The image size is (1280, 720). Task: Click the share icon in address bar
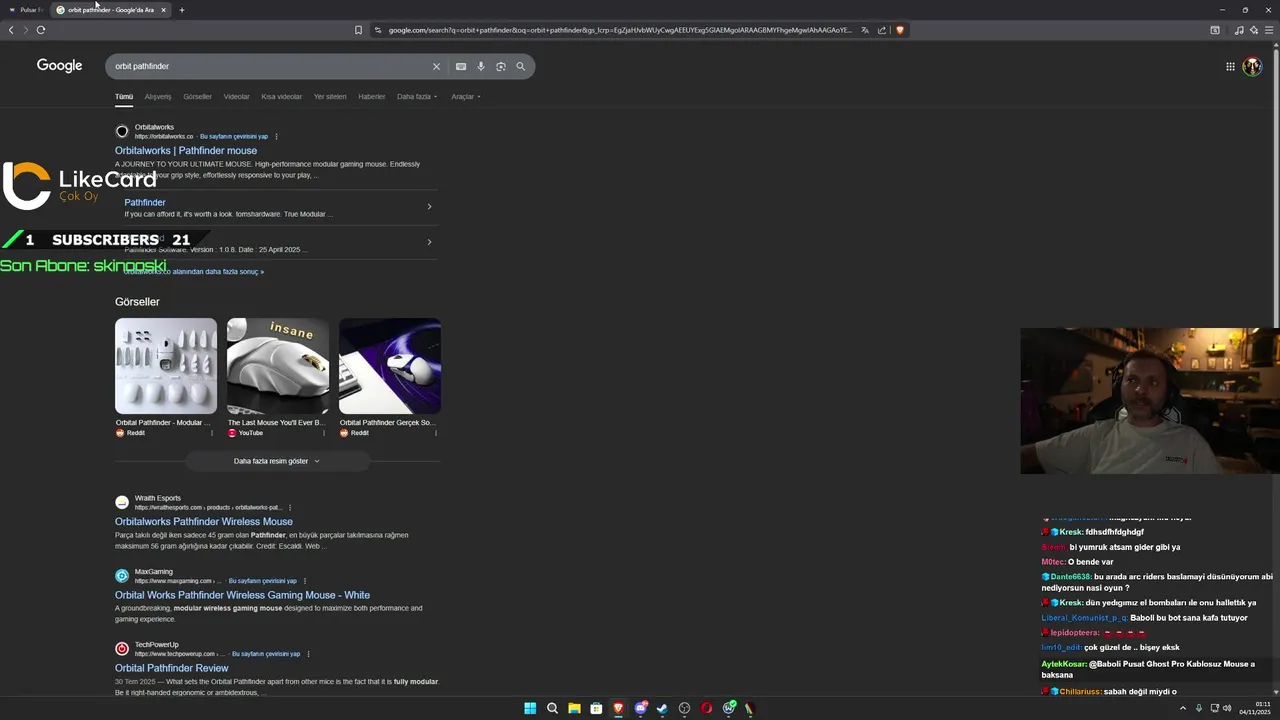coord(882,30)
